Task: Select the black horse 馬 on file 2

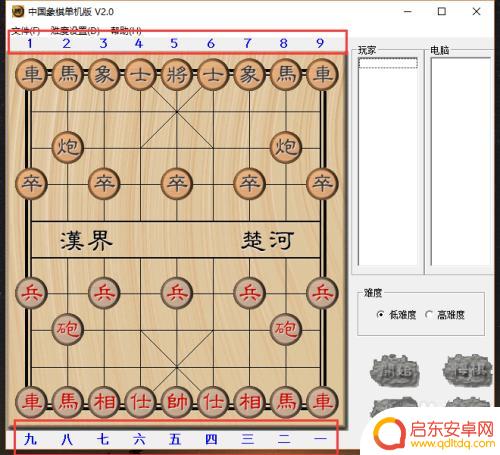Action: pyautogui.click(x=68, y=74)
